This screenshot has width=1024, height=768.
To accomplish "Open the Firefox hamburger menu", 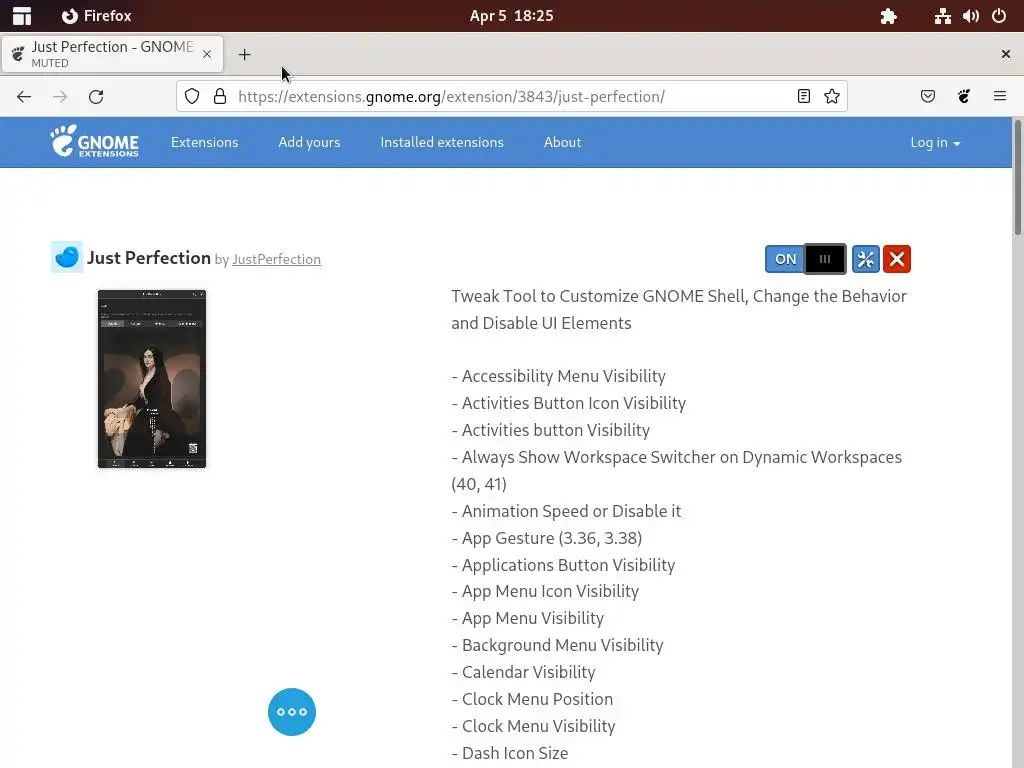I will [x=1000, y=97].
